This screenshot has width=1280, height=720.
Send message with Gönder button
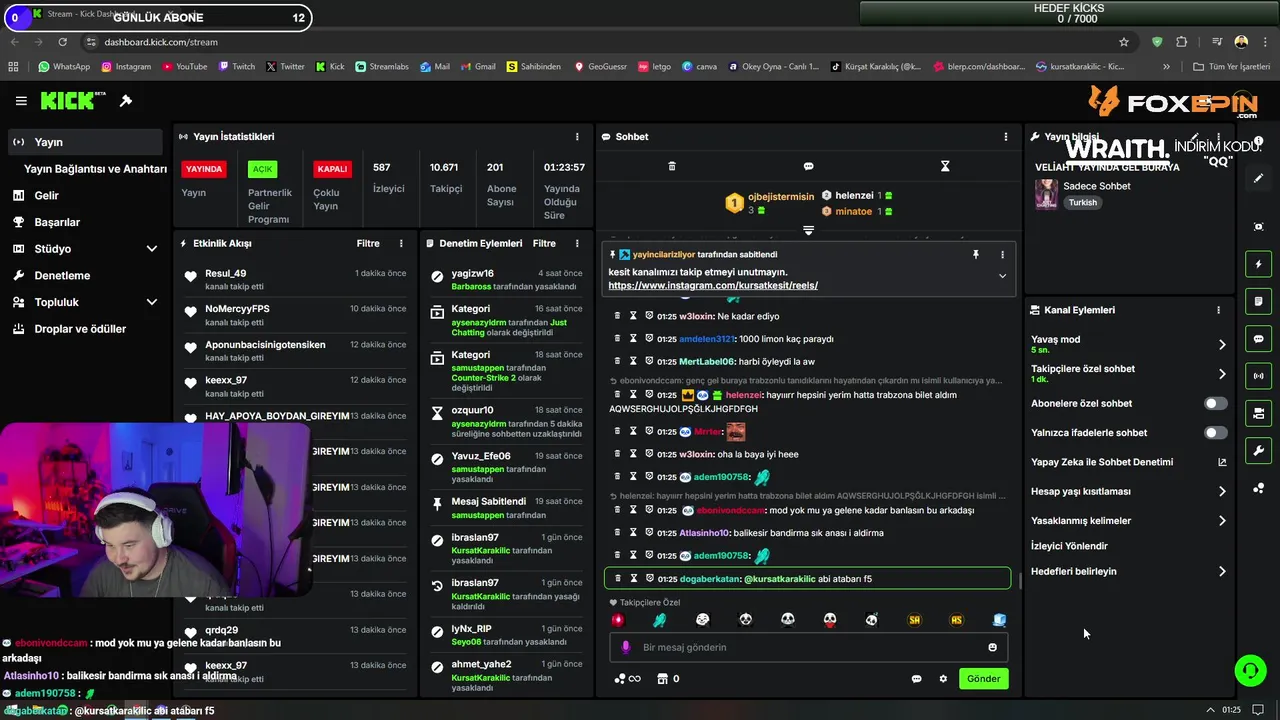(983, 679)
